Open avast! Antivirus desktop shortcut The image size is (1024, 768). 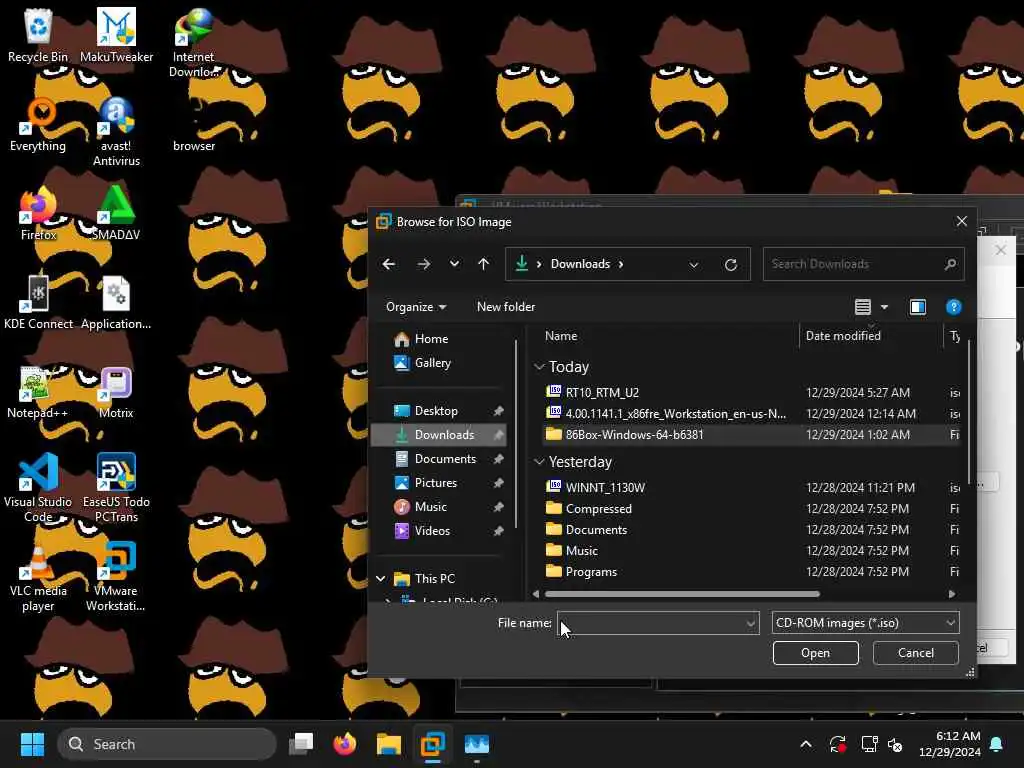(116, 132)
